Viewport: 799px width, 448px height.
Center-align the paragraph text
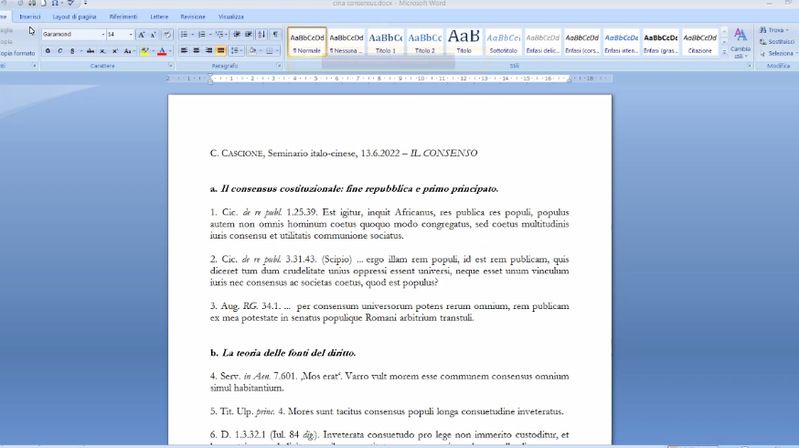(198, 50)
